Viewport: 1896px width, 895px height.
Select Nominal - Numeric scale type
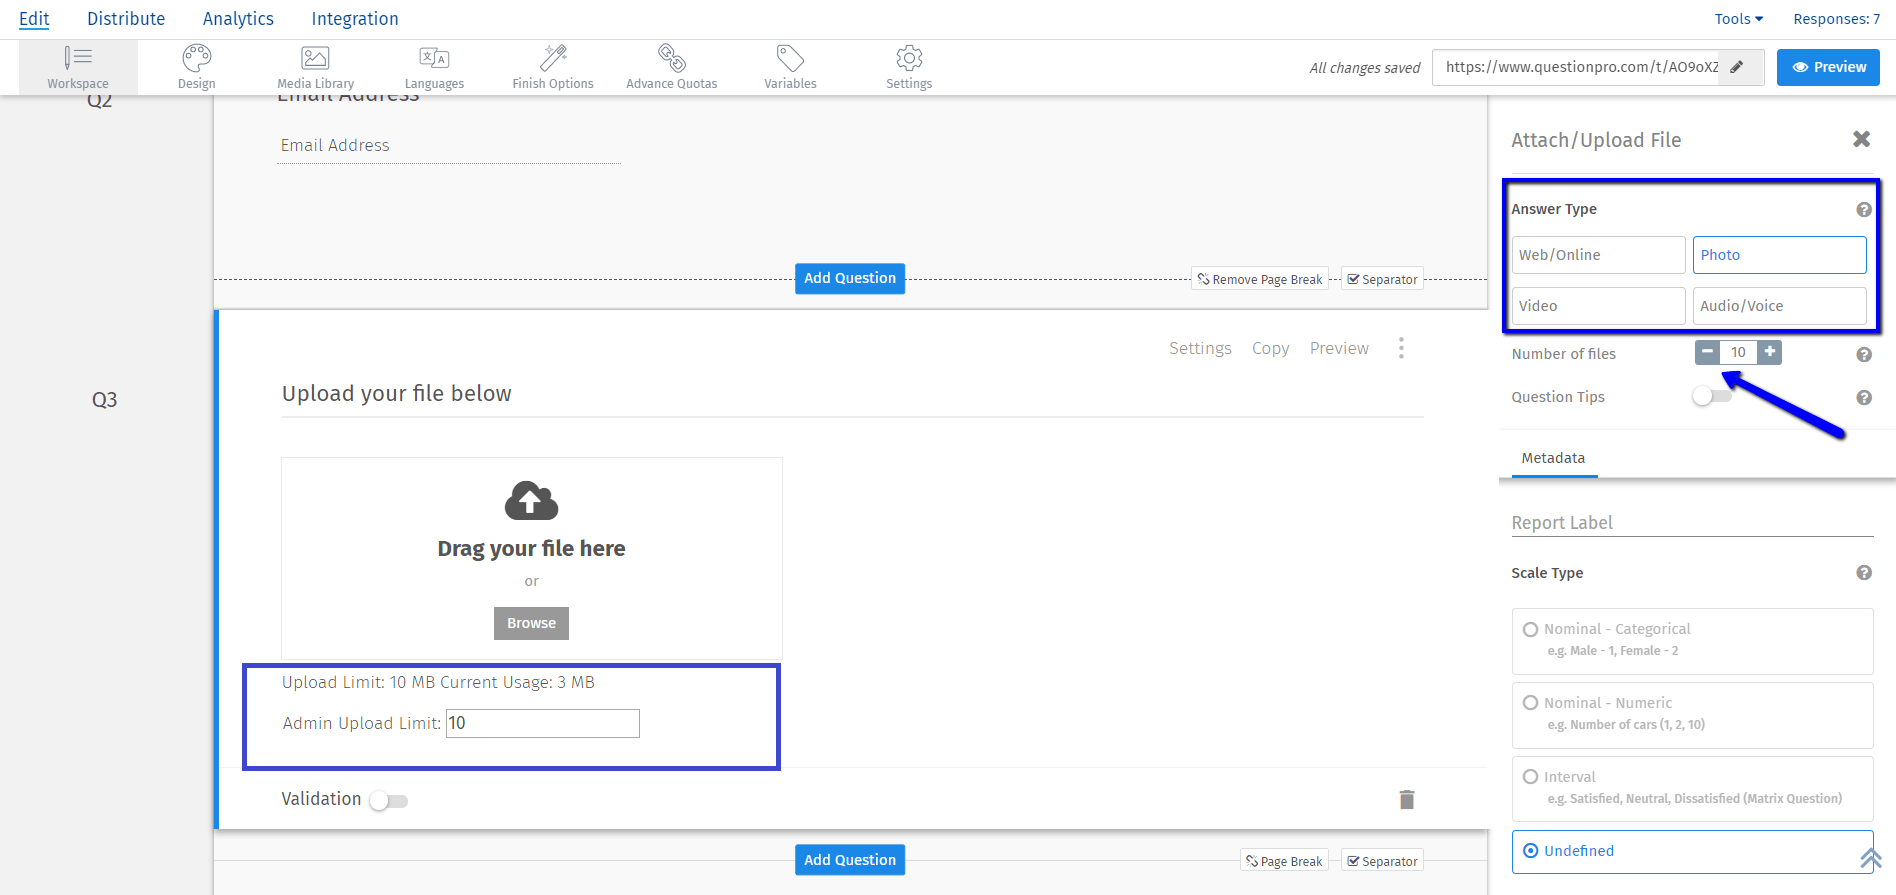coord(1692,715)
